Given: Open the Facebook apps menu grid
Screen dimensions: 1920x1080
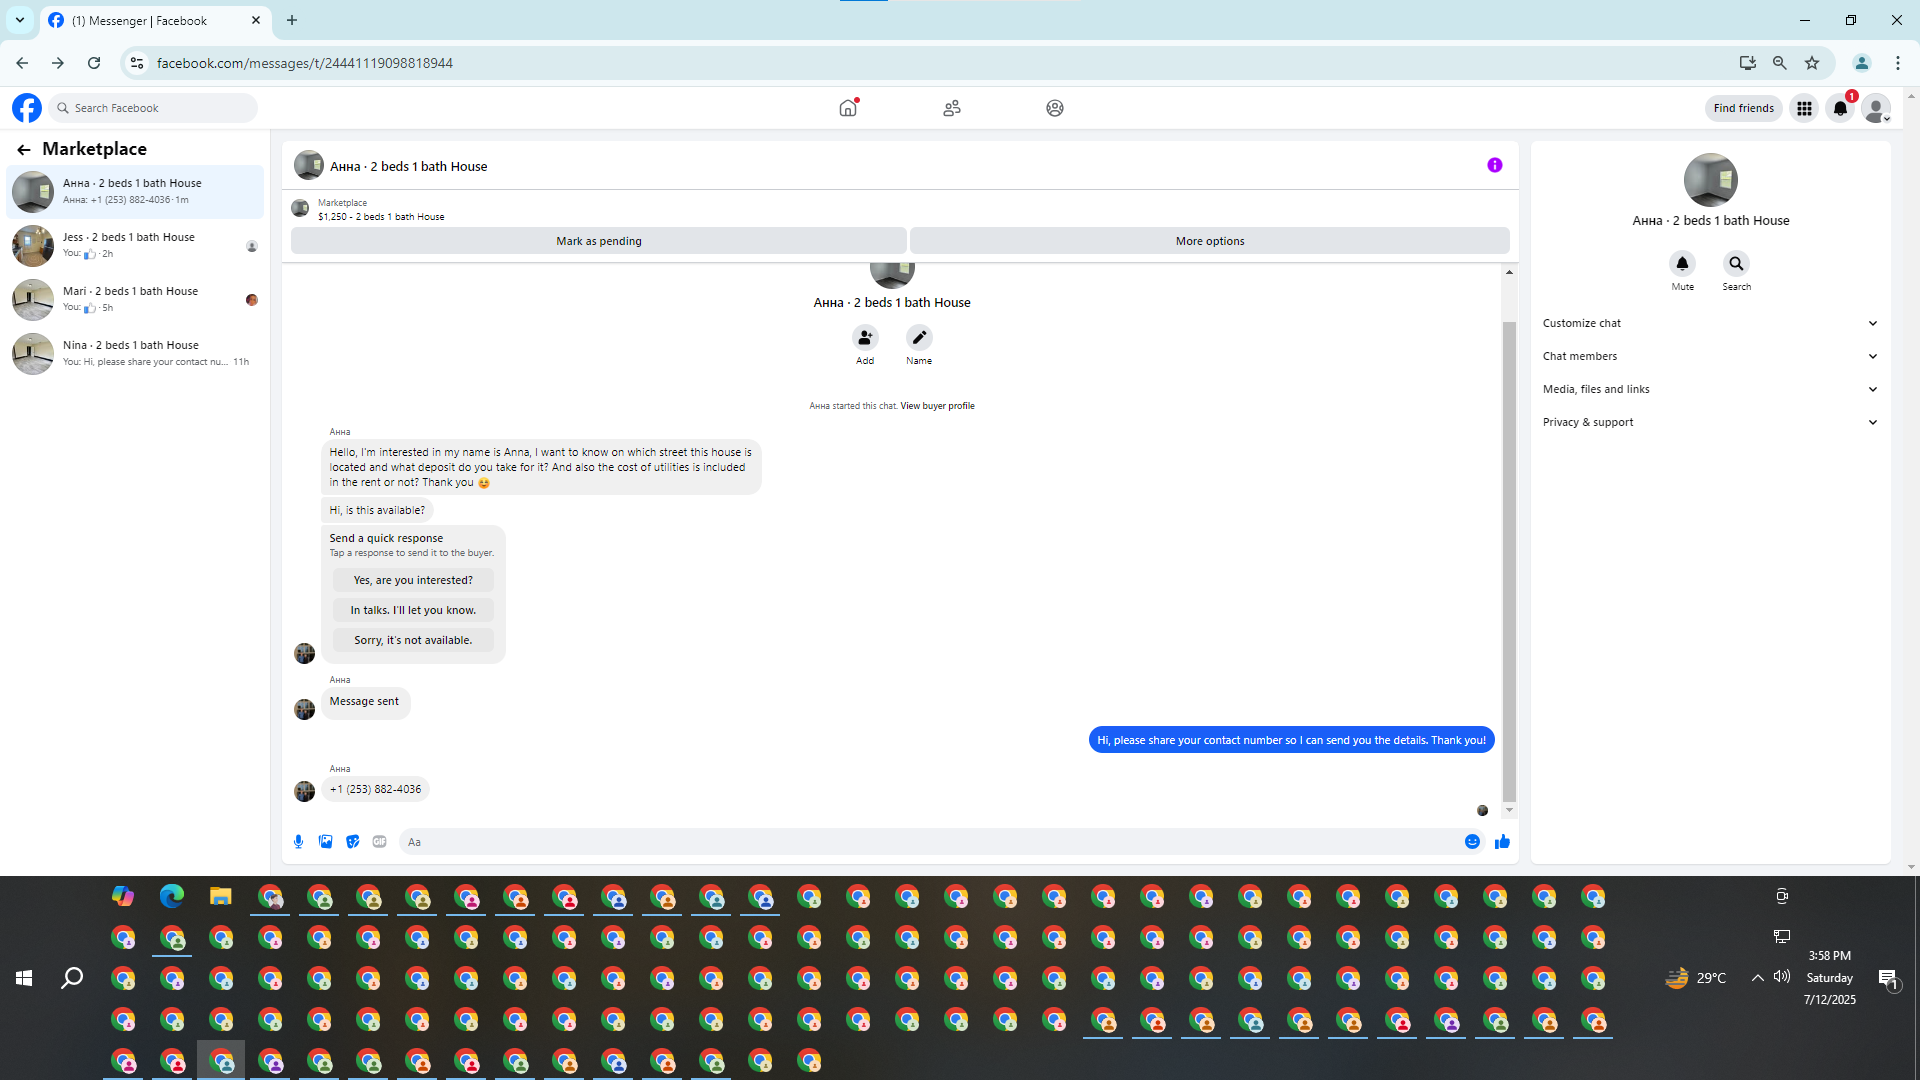Looking at the screenshot, I should [x=1804, y=108].
